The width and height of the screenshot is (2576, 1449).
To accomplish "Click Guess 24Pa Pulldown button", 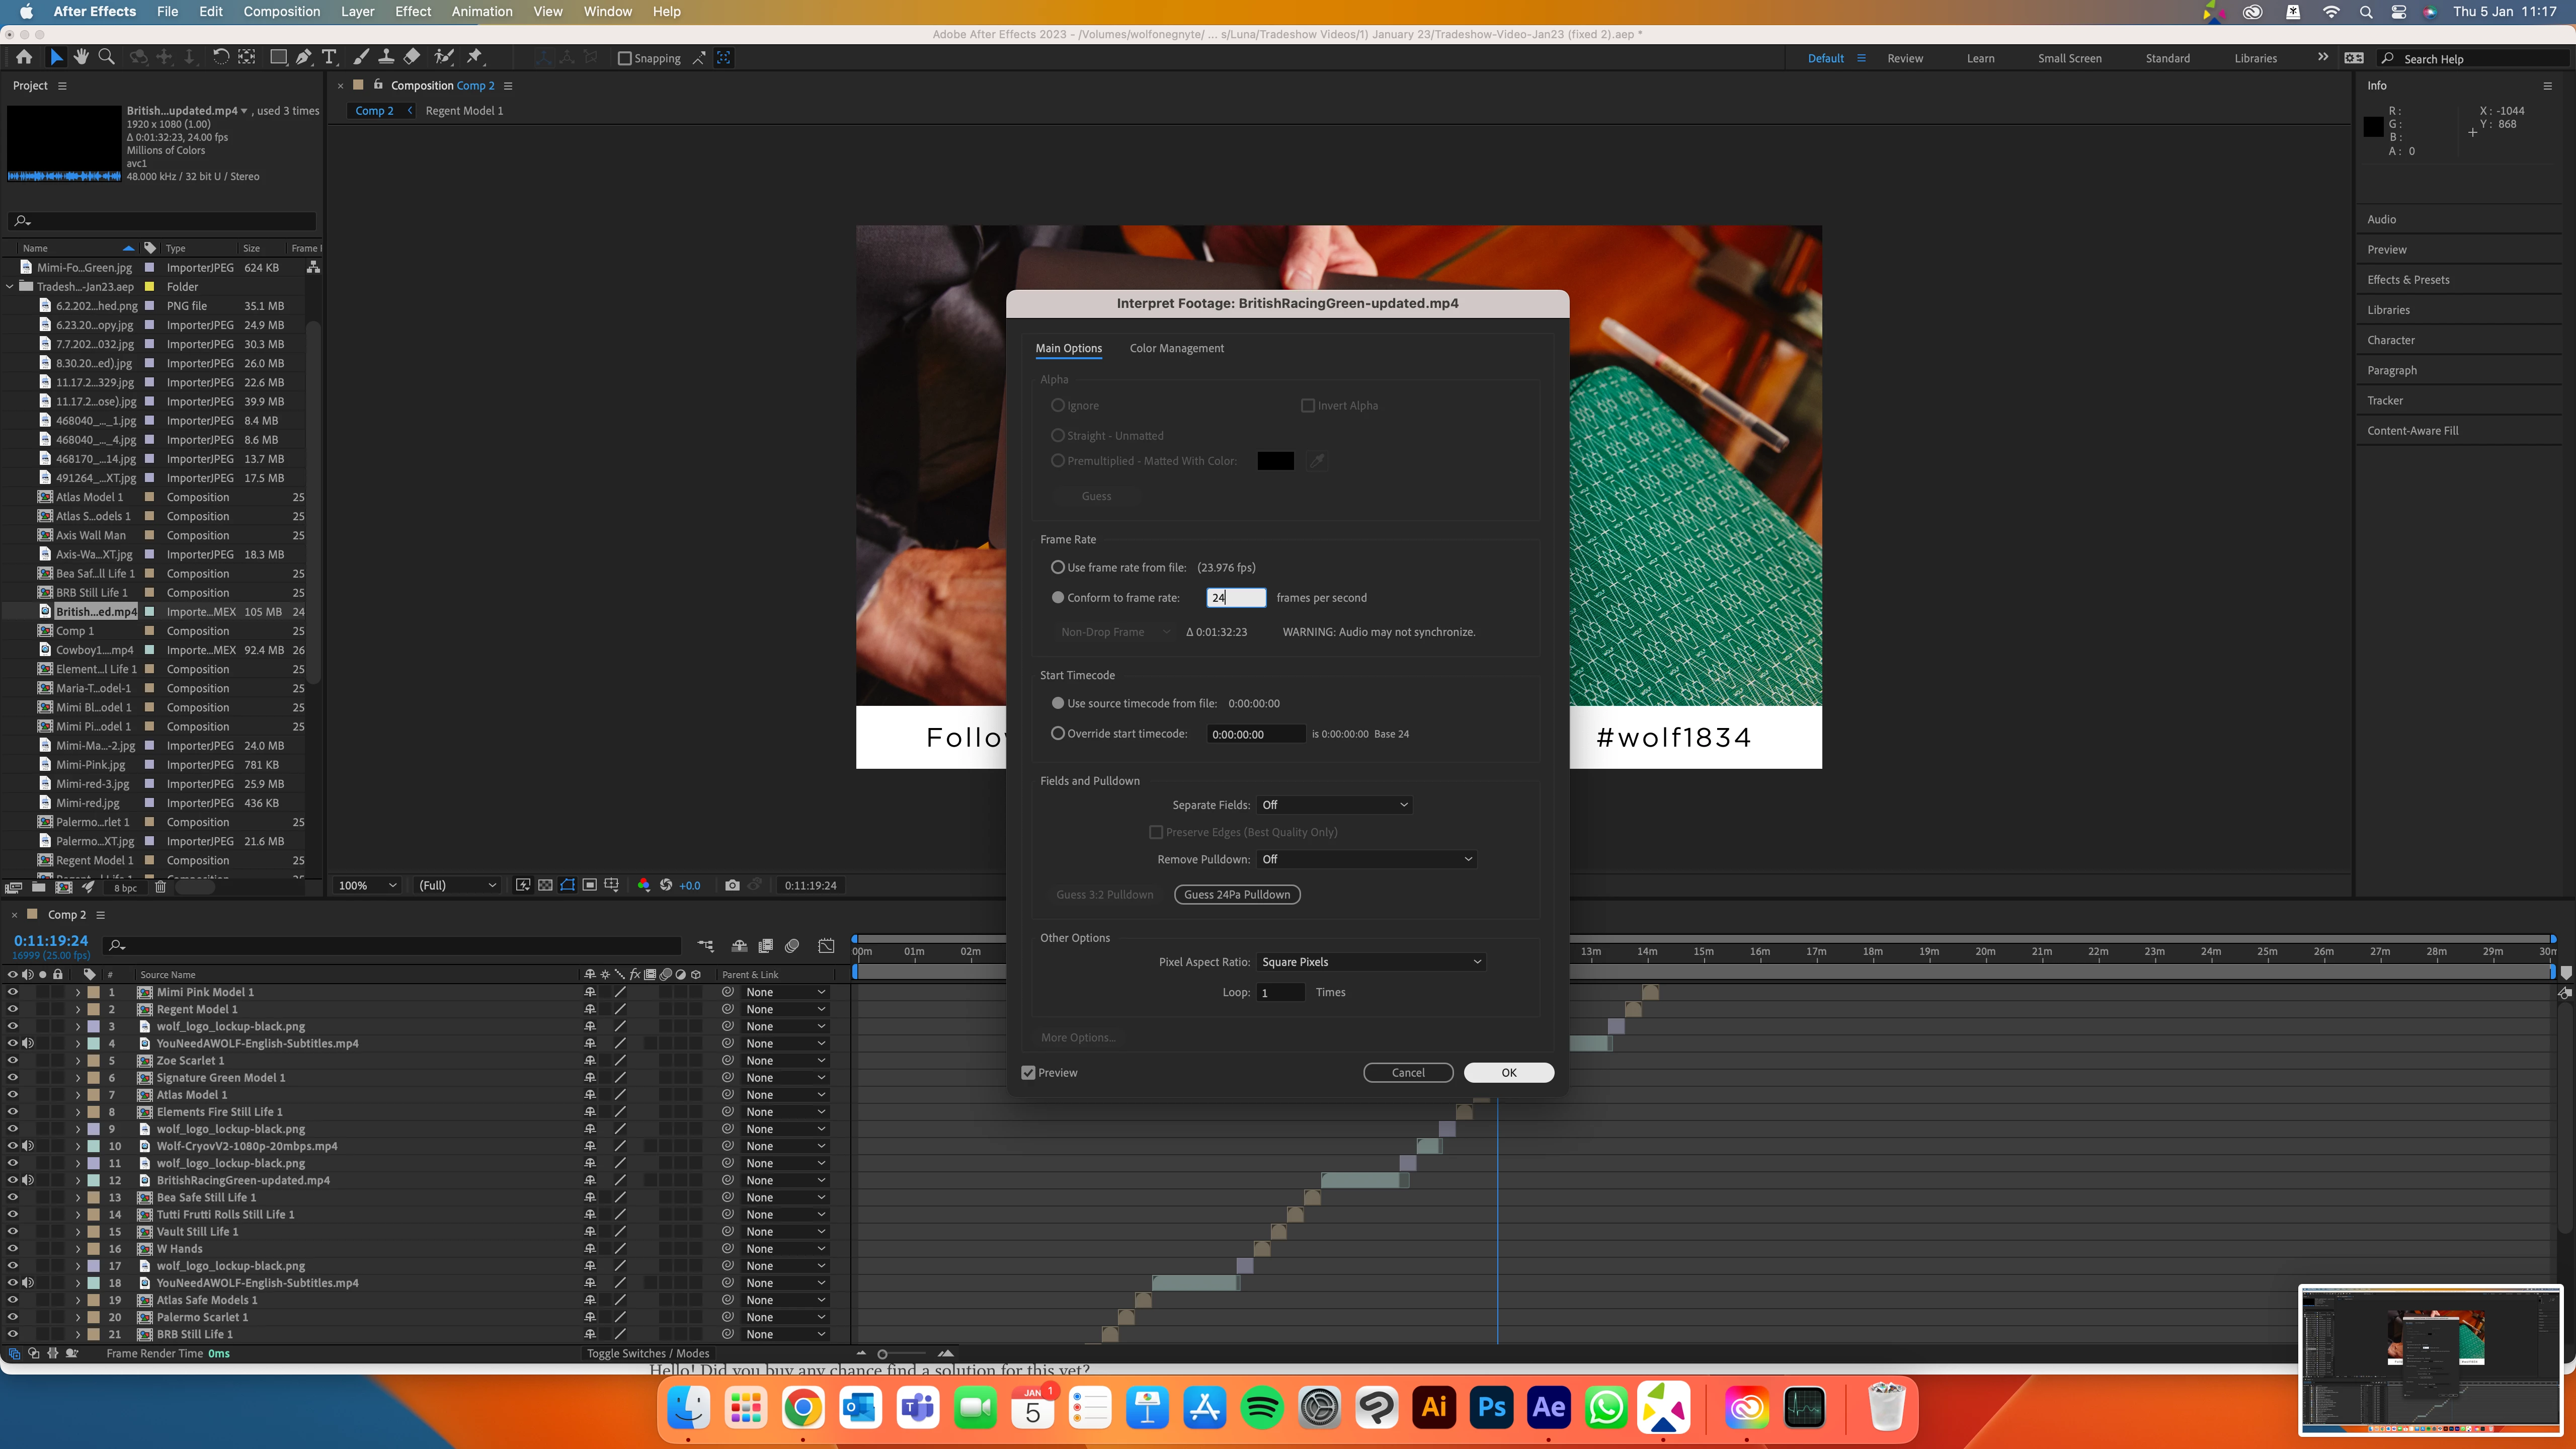I will pyautogui.click(x=1237, y=894).
